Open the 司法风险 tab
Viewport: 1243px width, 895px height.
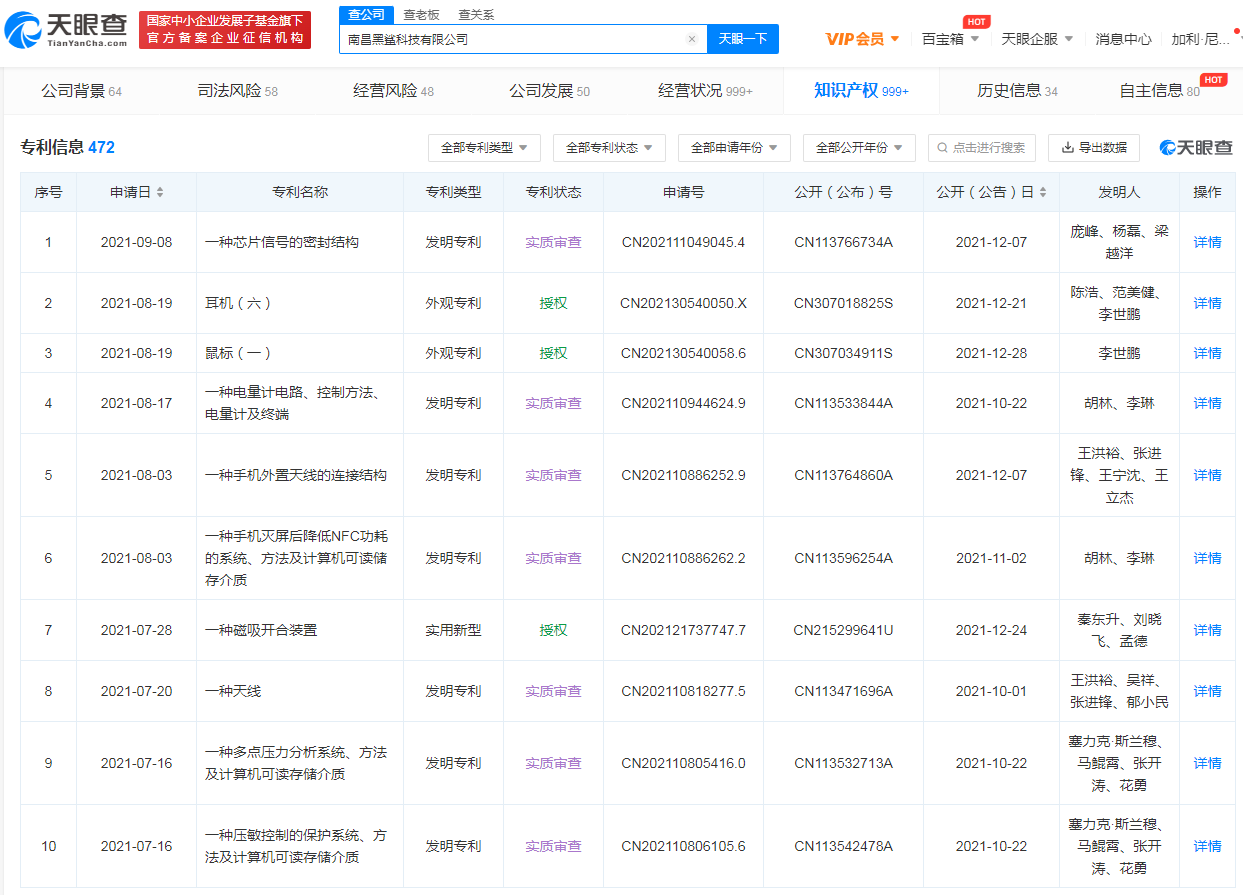coord(237,91)
